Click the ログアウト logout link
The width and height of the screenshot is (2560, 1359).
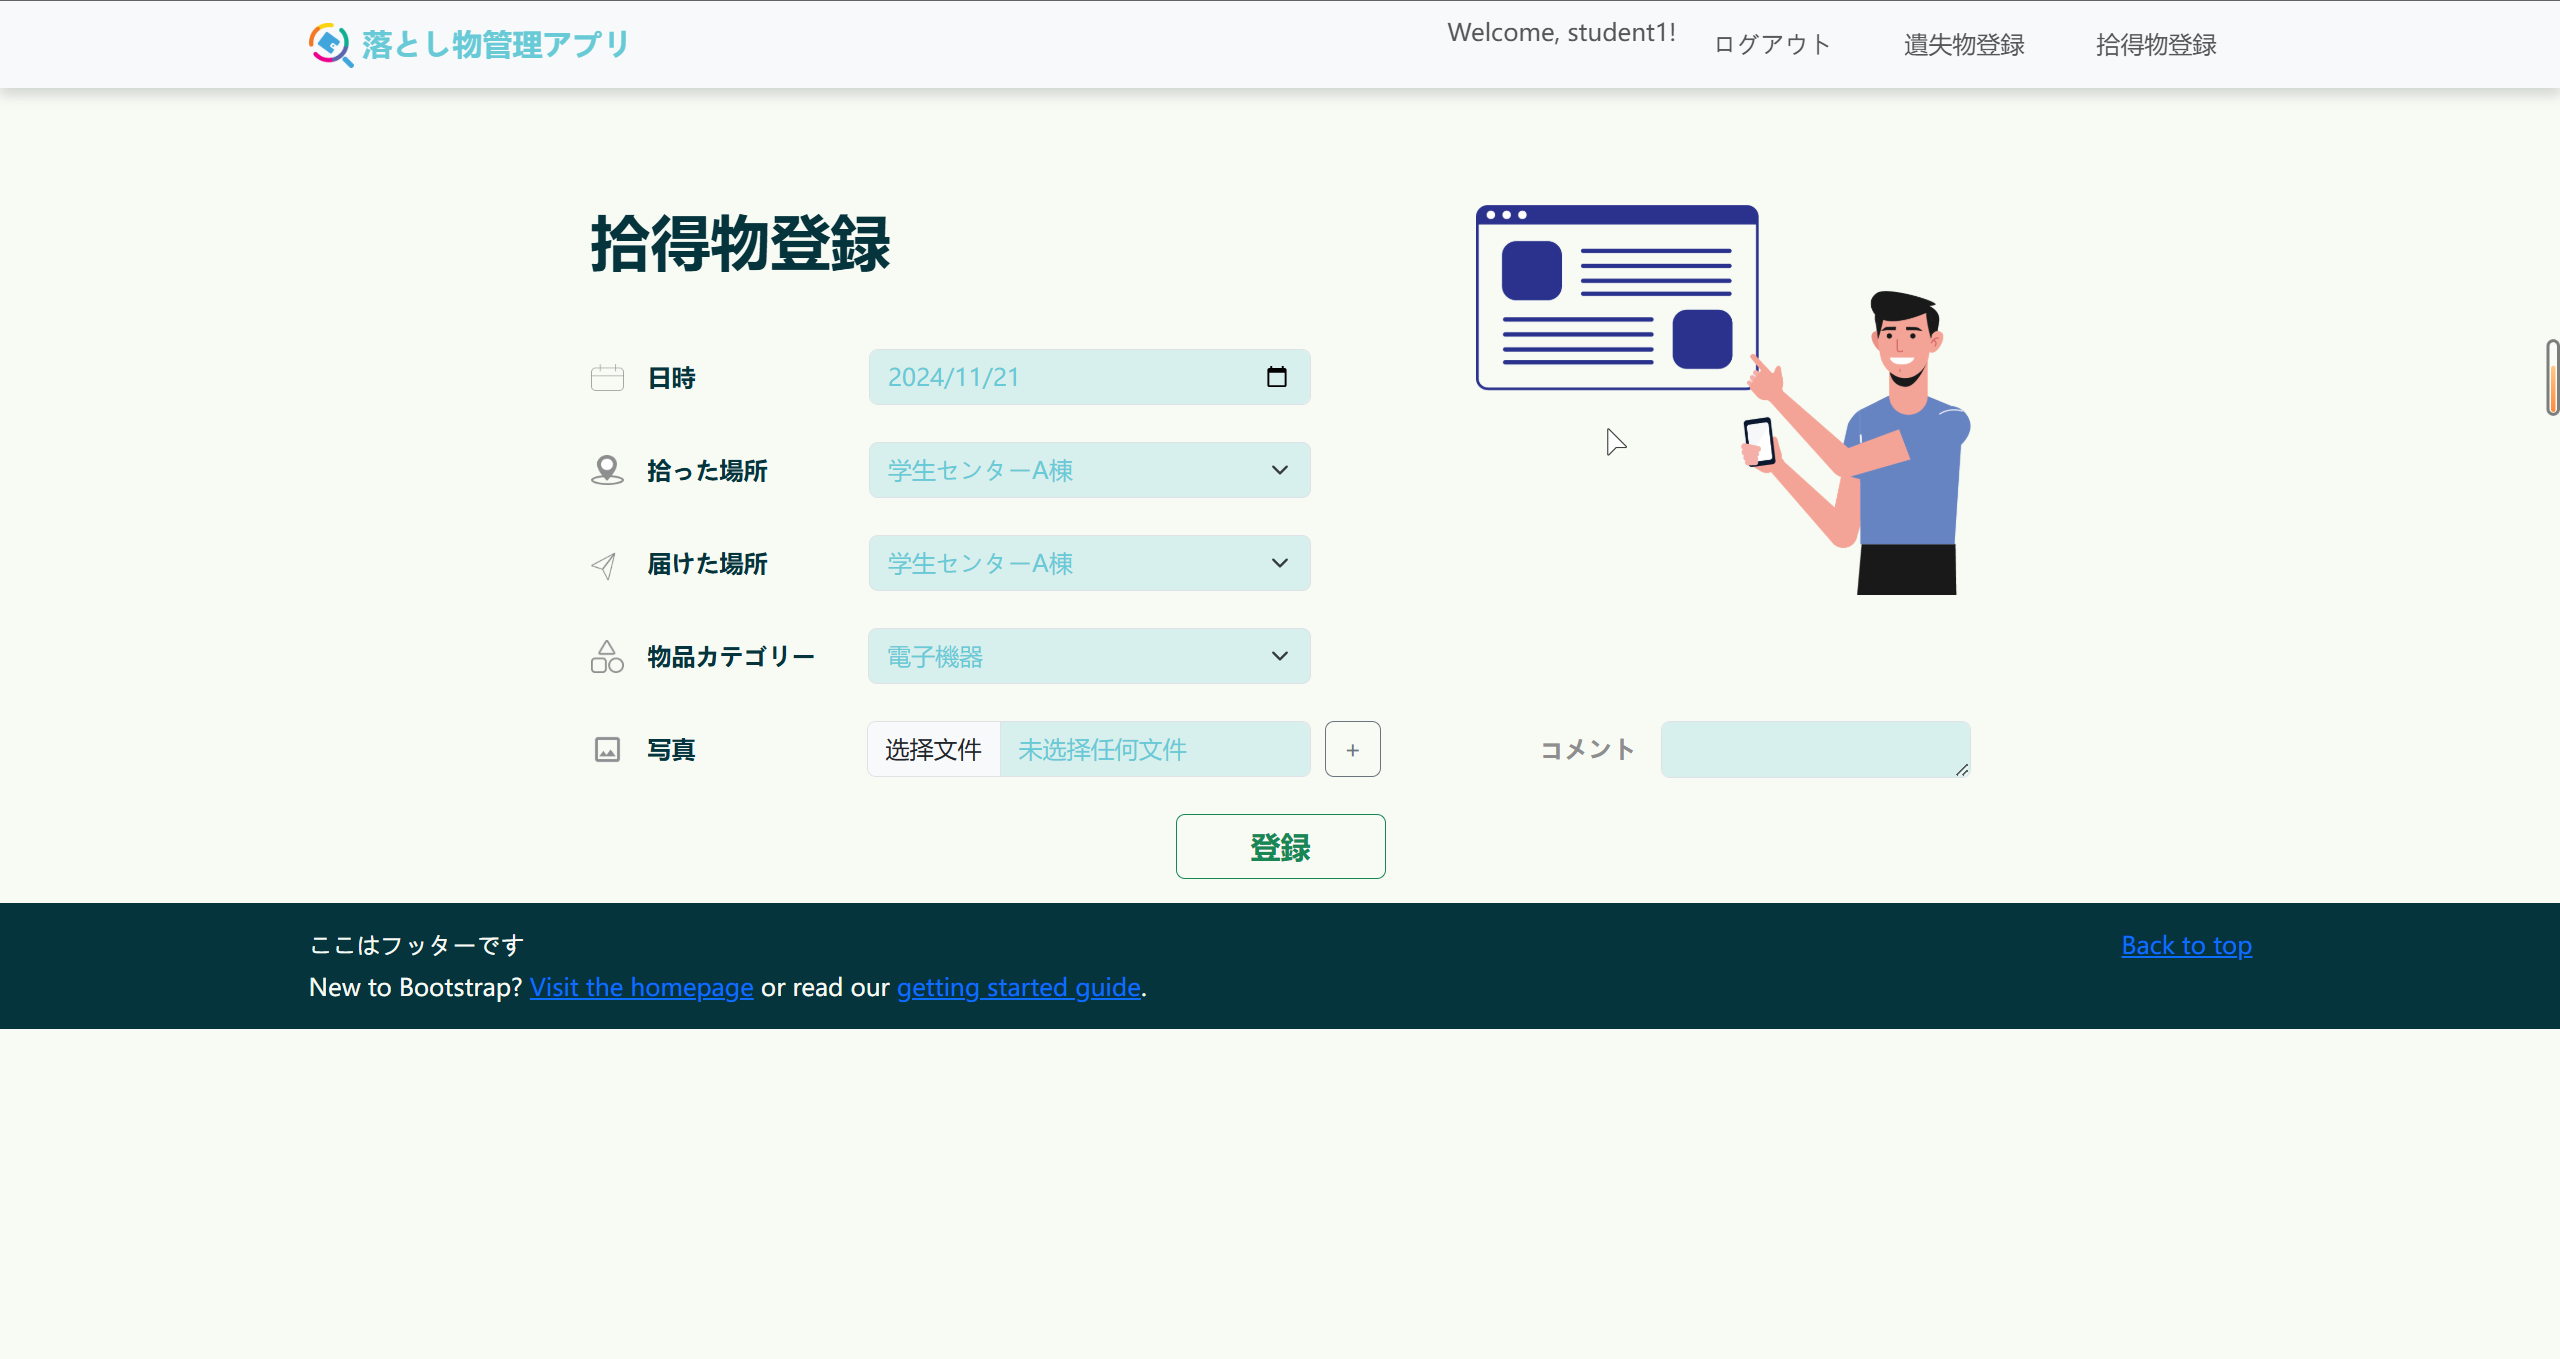pyautogui.click(x=1772, y=45)
